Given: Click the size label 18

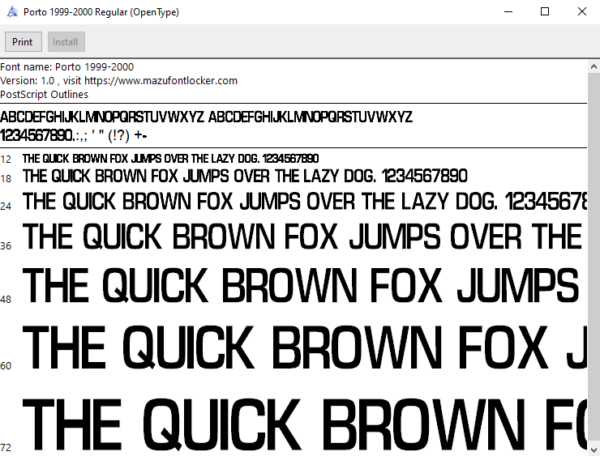Looking at the screenshot, I should tap(6, 178).
